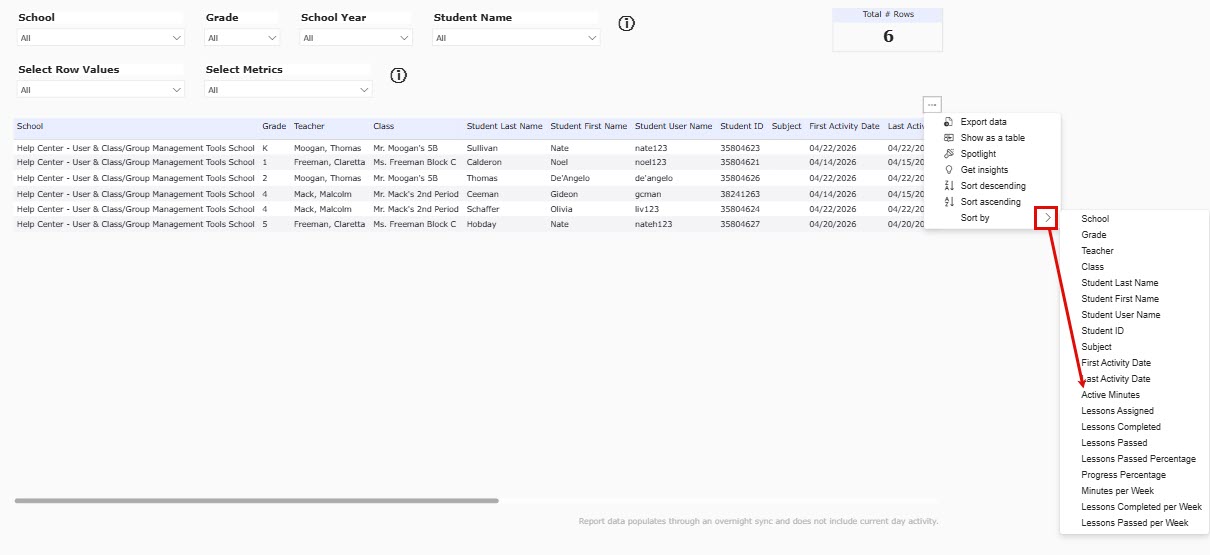Click the Teacher column header

[309, 127]
